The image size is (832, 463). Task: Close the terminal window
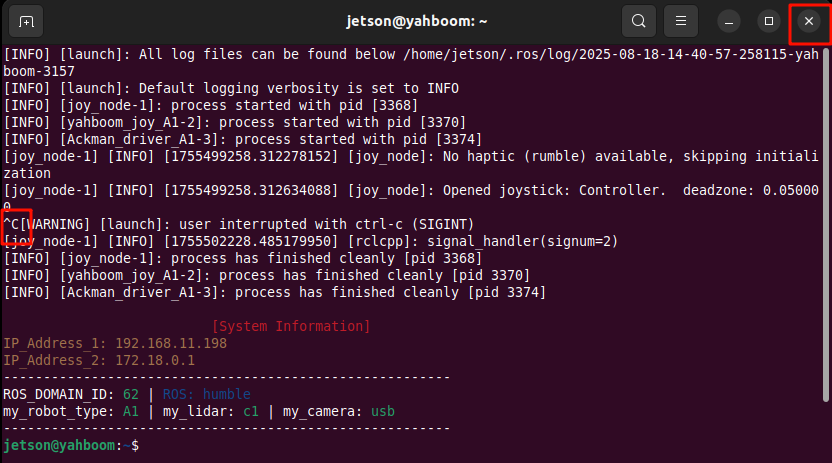coord(808,21)
